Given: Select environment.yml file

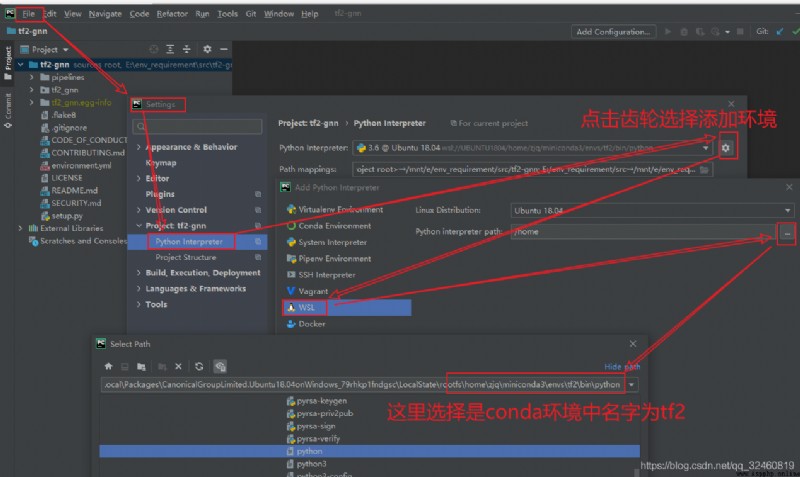Looking at the screenshot, I should click(x=76, y=165).
